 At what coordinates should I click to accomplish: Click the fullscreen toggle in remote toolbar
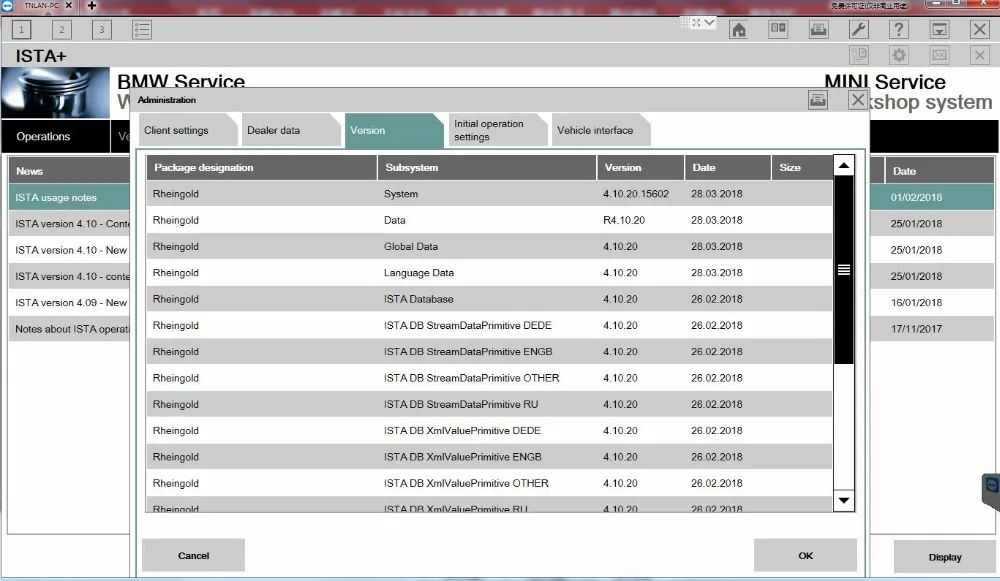pos(696,22)
